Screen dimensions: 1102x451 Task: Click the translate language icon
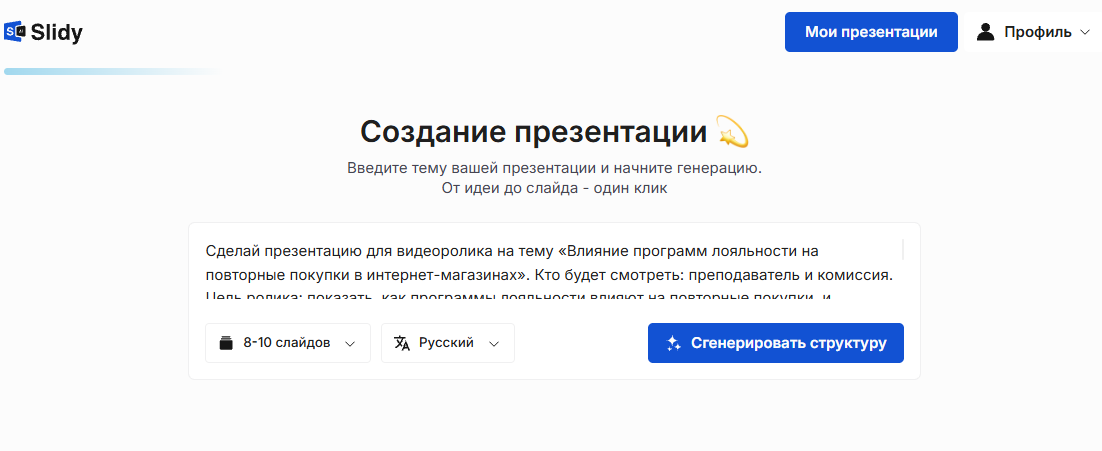pos(402,344)
